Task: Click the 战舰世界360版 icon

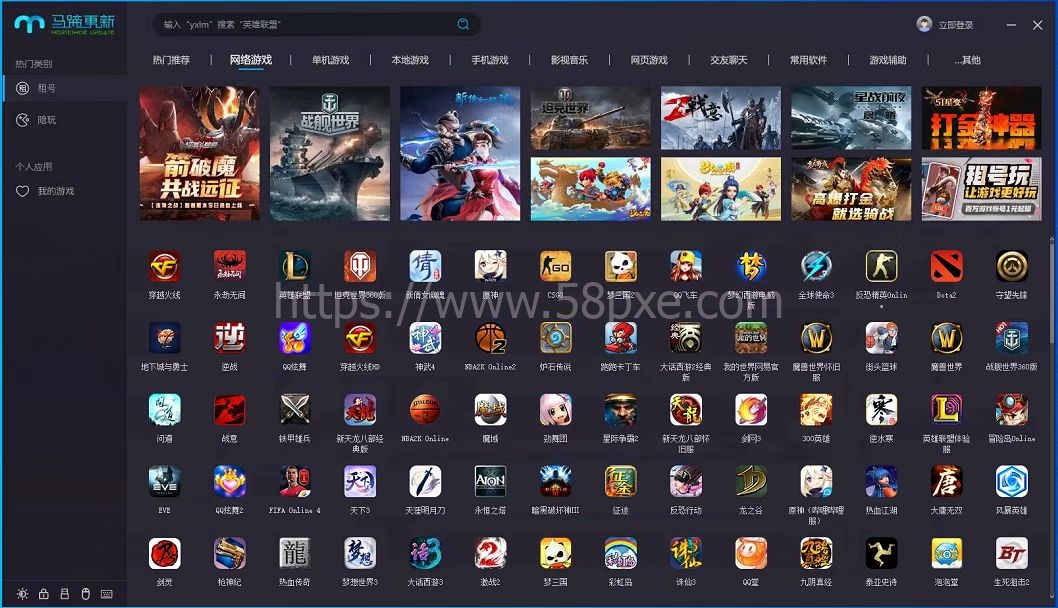Action: click(x=1011, y=338)
